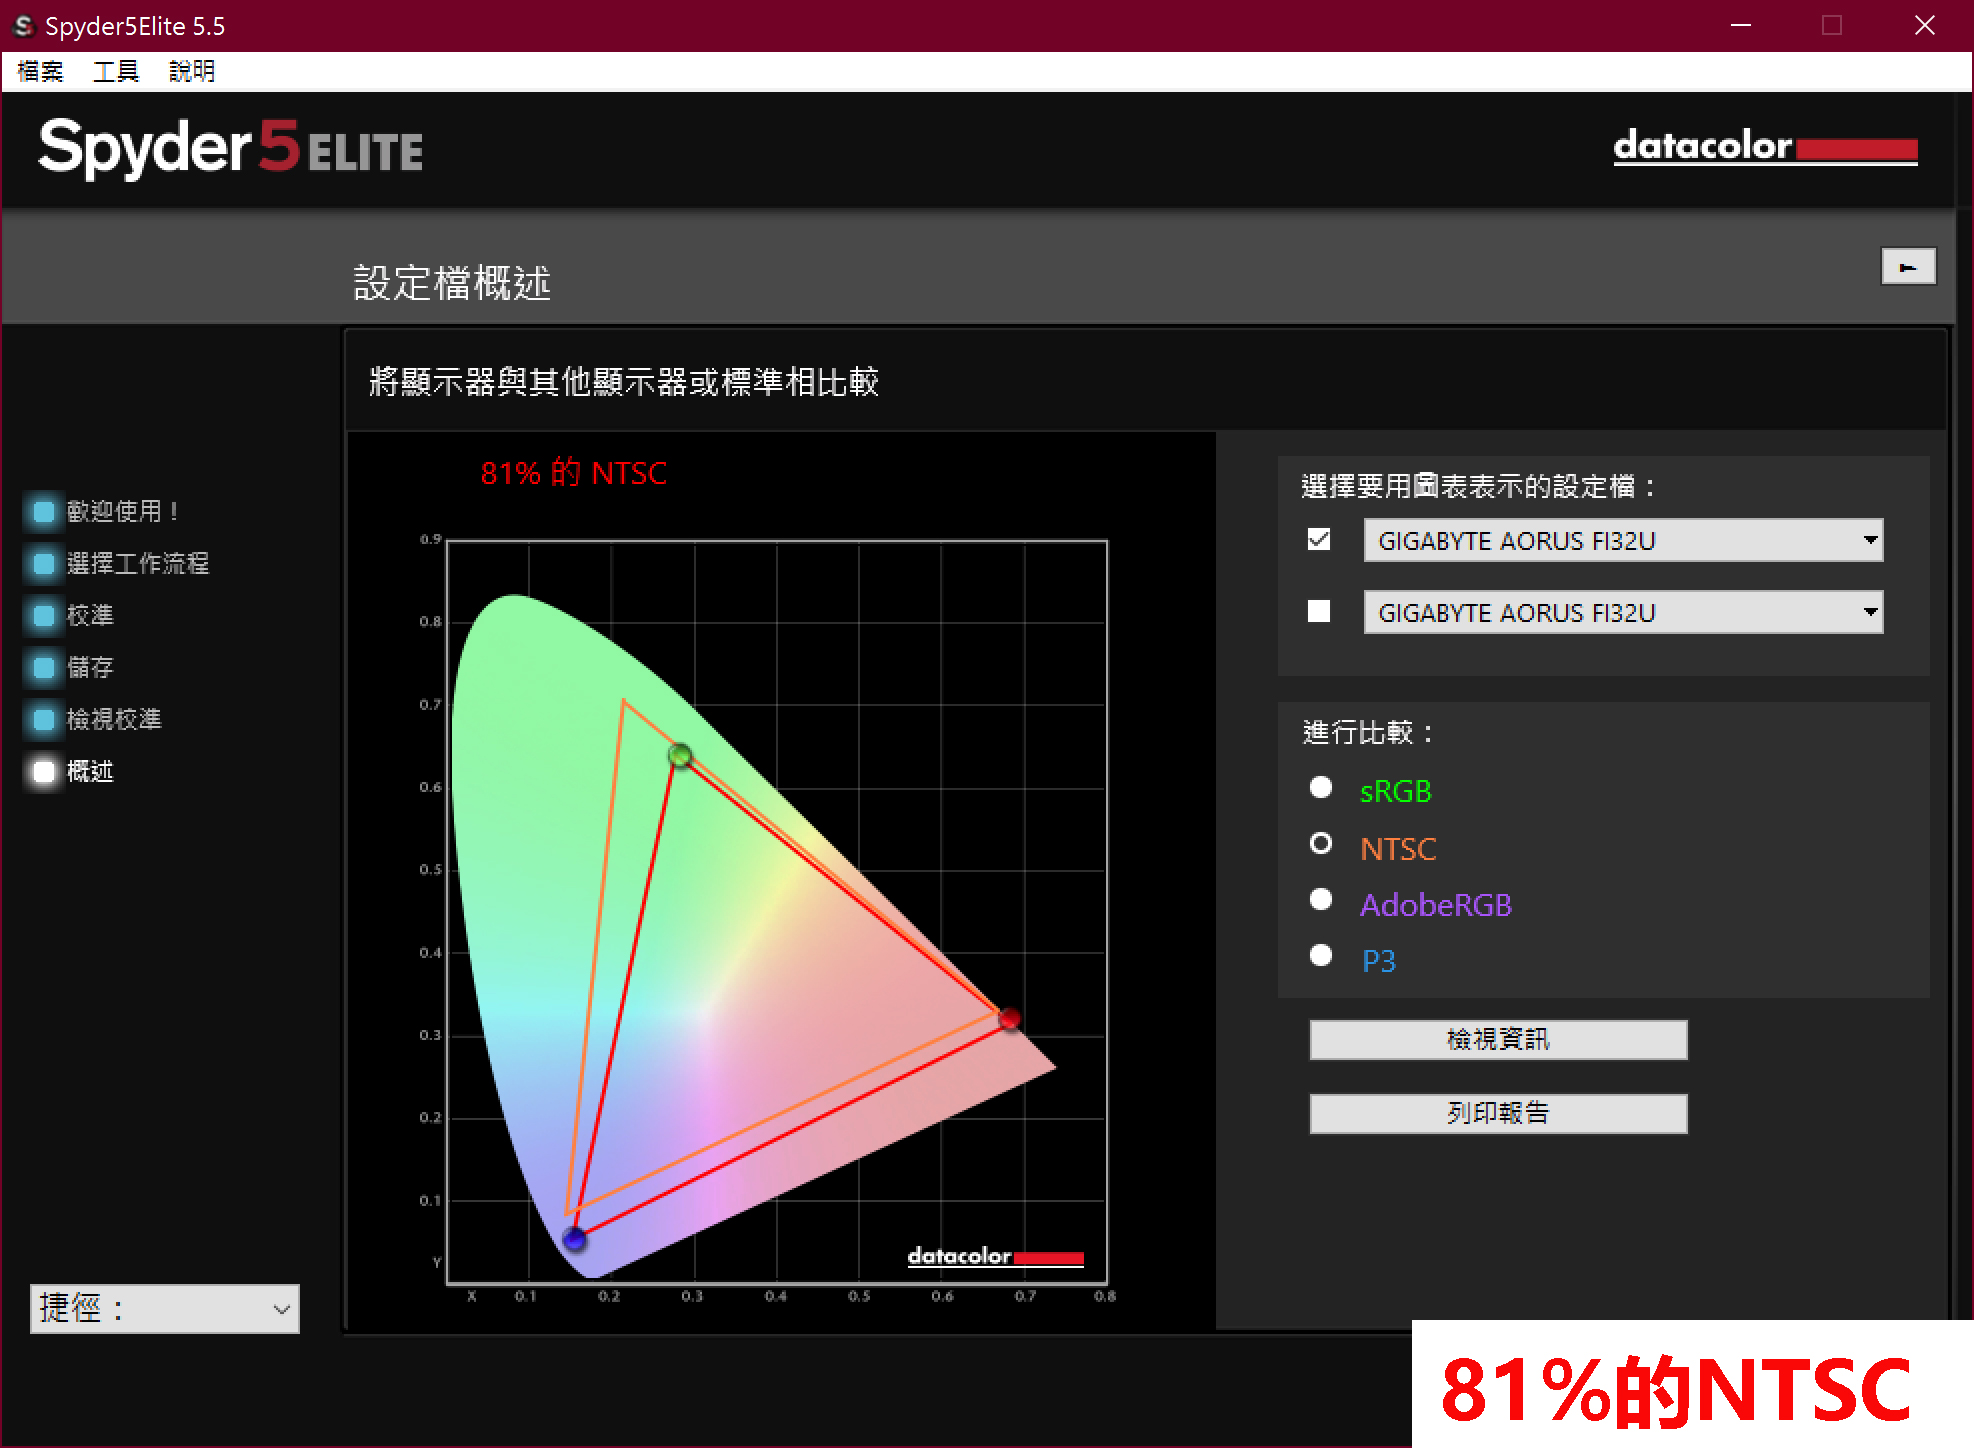Viewport: 1974px width, 1448px height.
Task: Enable the second GIGABYTE AORUS FI32U profile
Action: (1318, 611)
